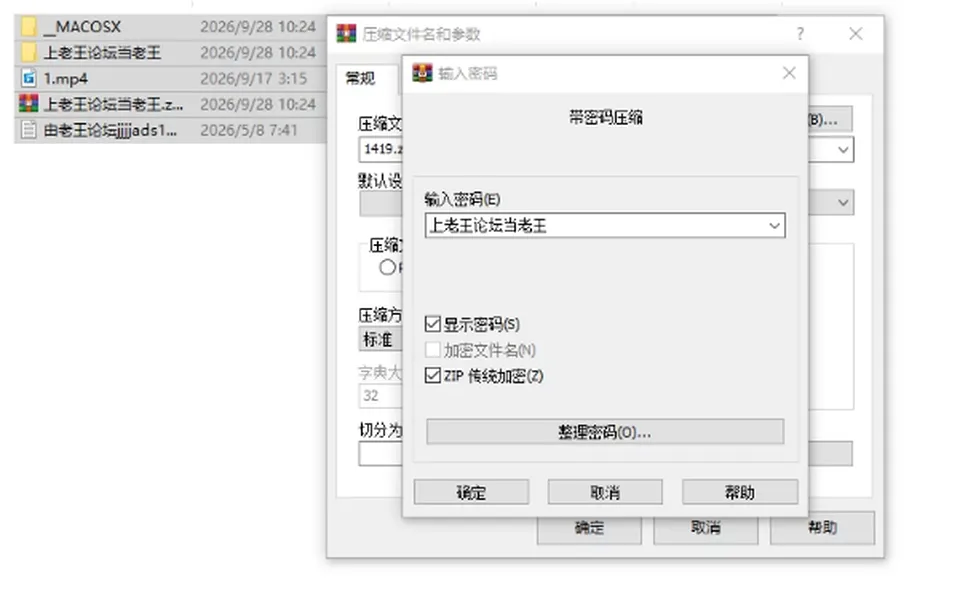
Task: Click the dictionary size field showing 32
Action: pos(381,396)
